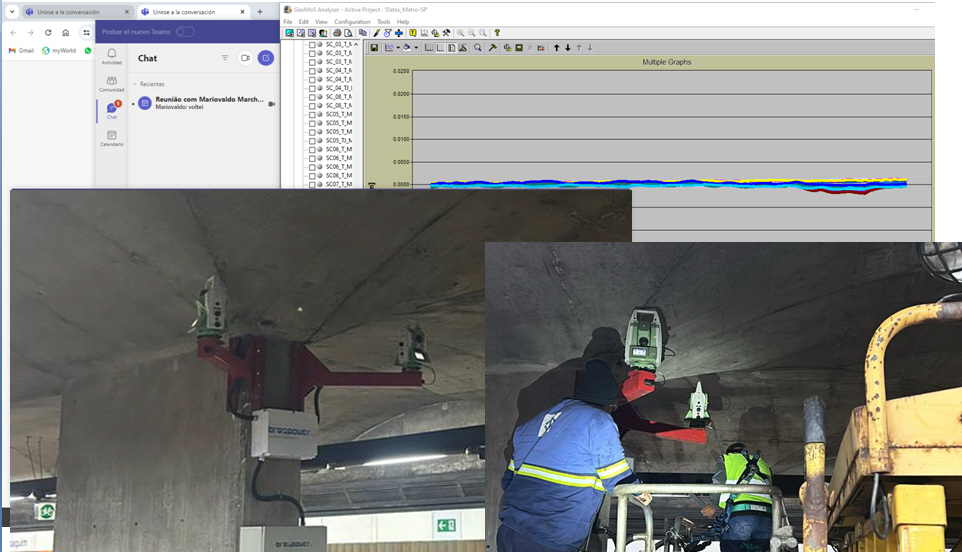
Task: Click the browser back arrow
Action: pyautogui.click(x=13, y=33)
